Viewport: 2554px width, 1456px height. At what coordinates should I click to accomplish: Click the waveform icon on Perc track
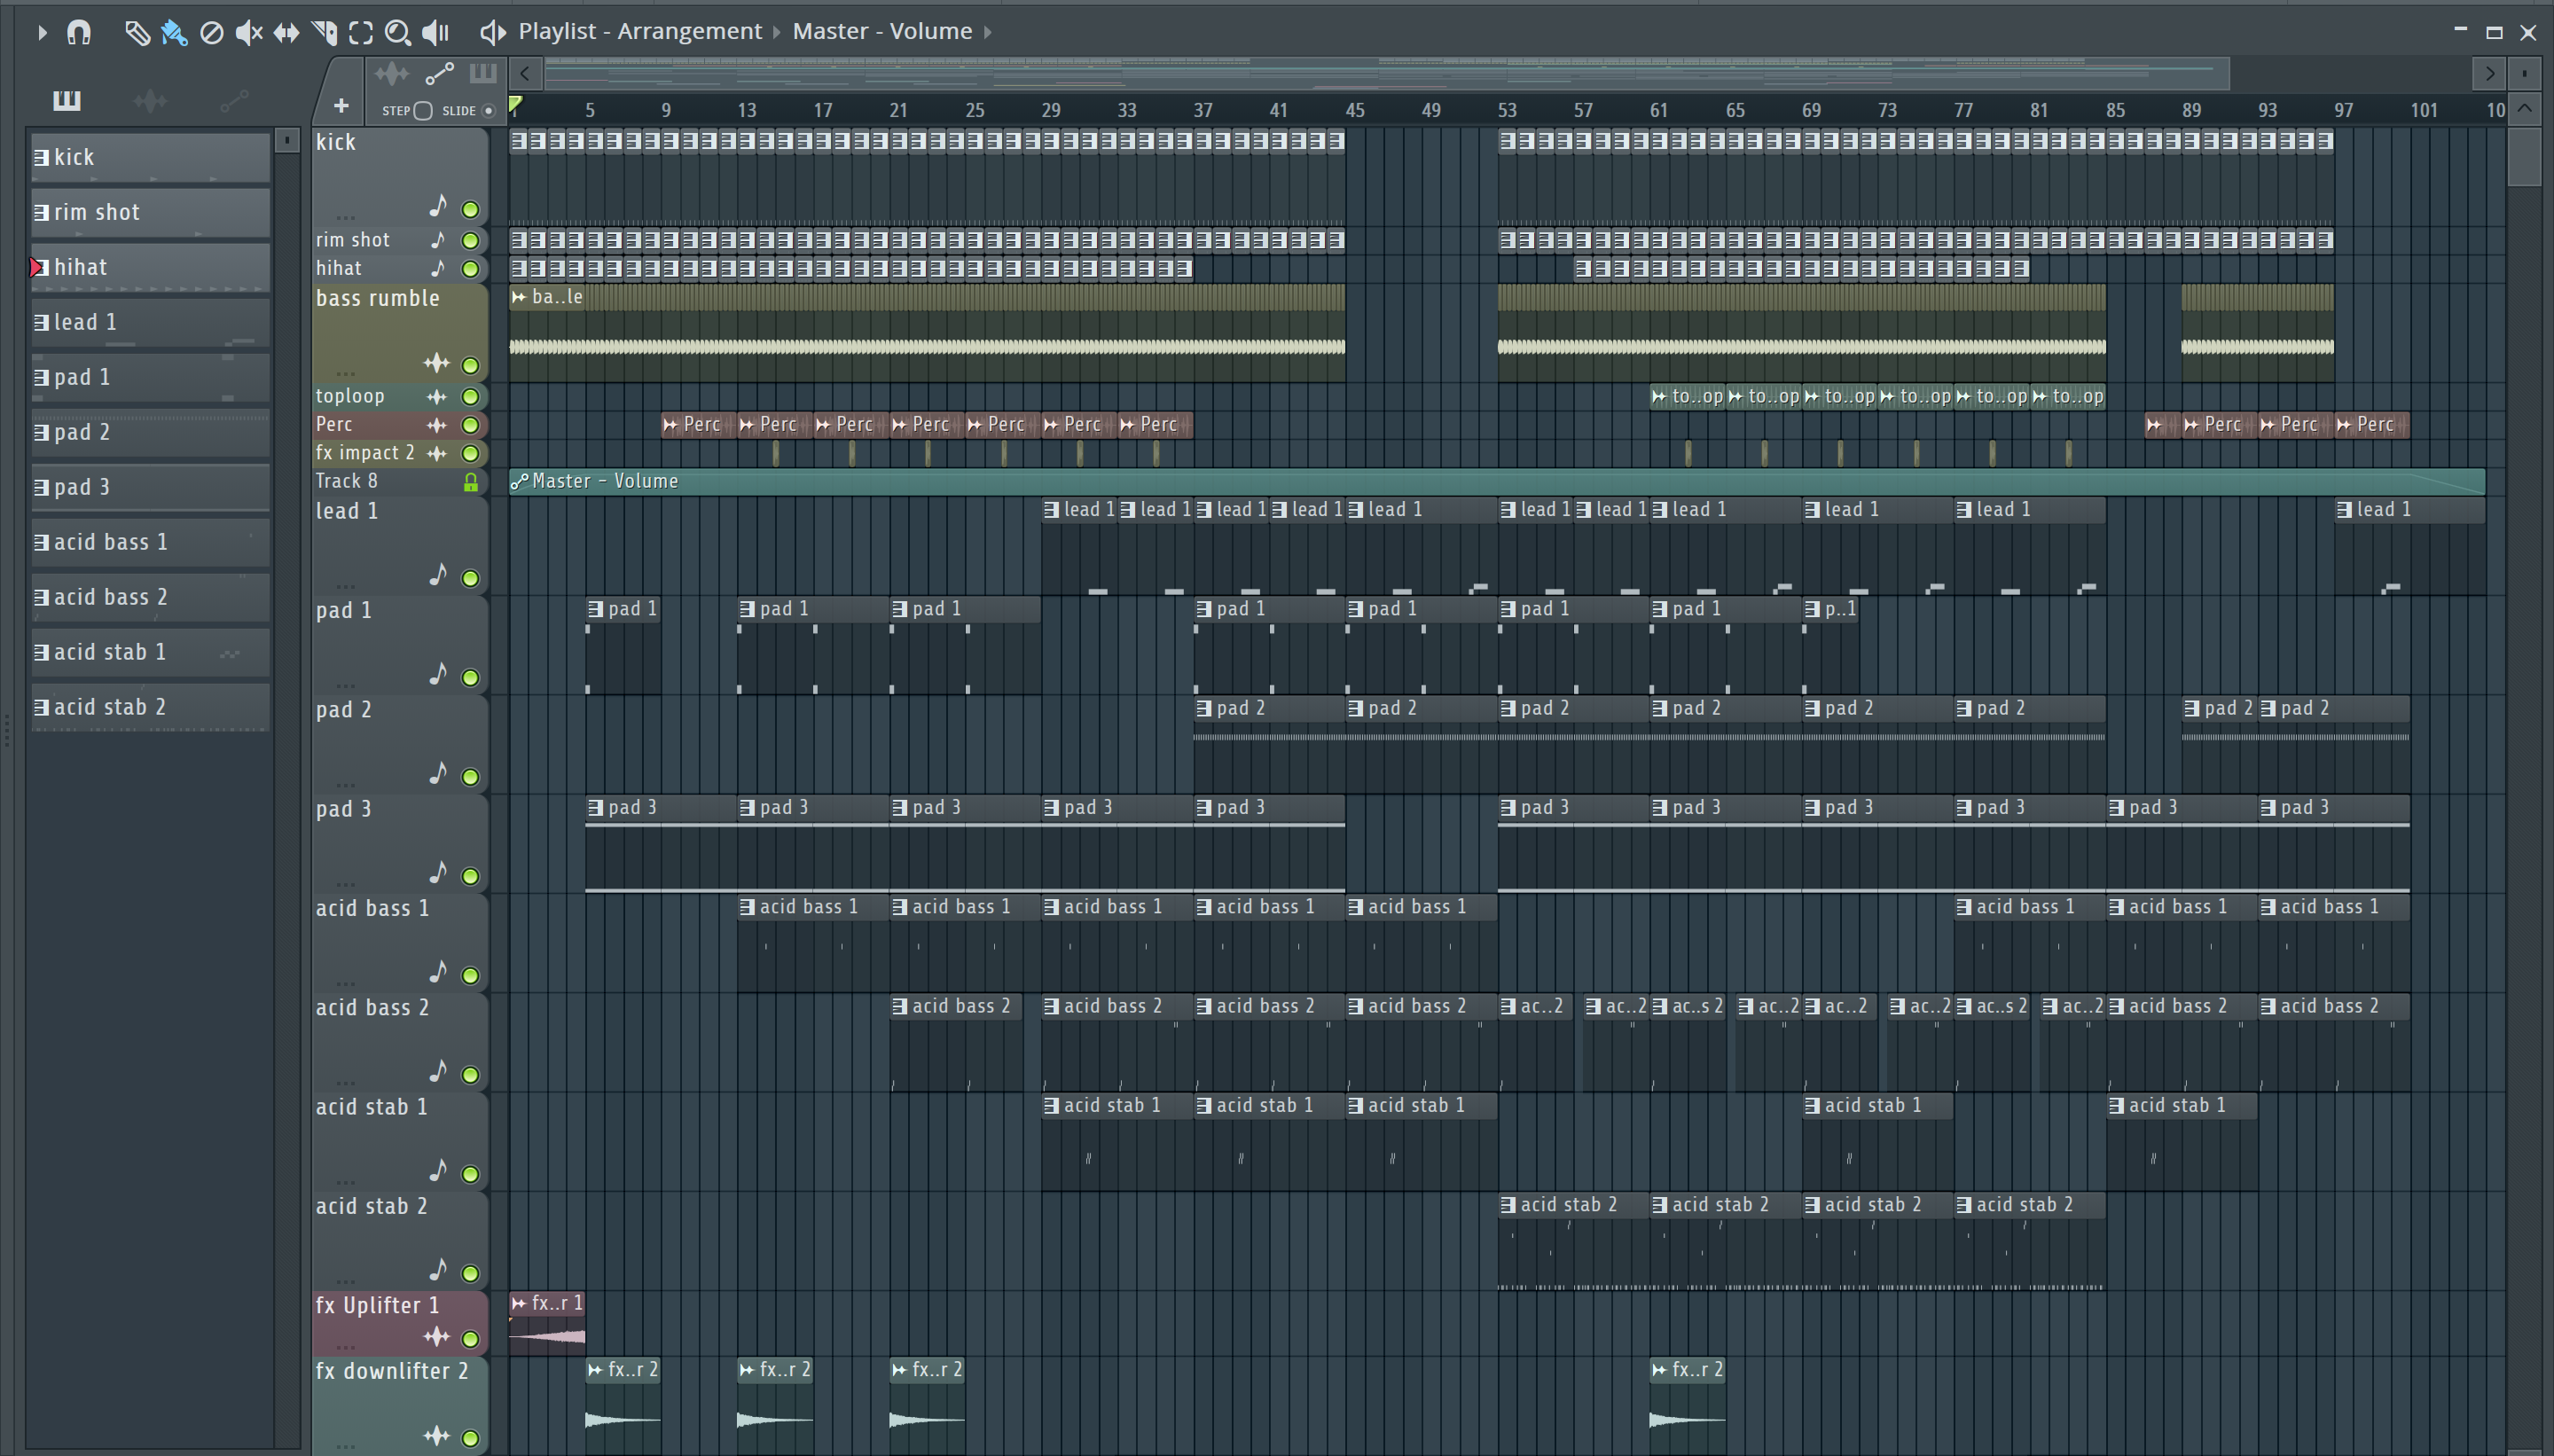[436, 425]
